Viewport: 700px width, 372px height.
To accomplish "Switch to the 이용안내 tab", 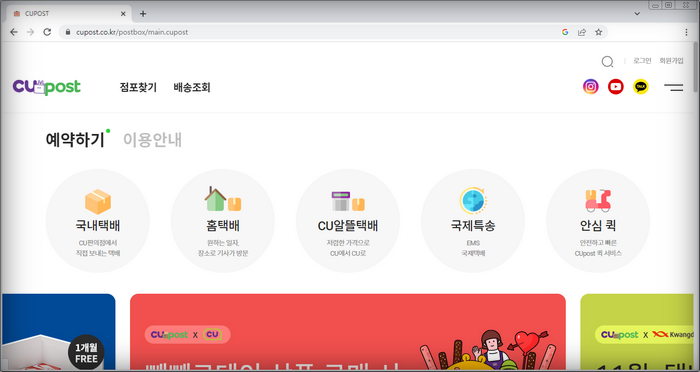I will (x=153, y=140).
